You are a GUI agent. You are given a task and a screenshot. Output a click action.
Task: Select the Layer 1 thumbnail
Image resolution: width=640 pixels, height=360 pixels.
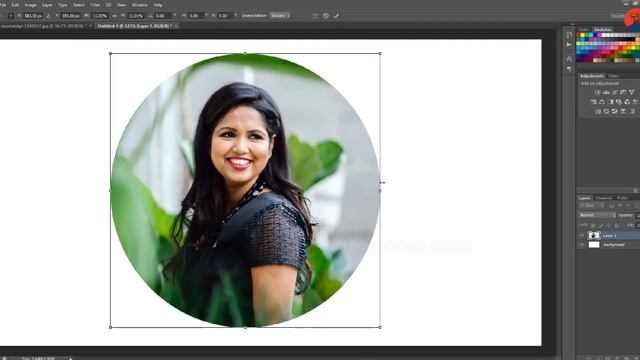tap(594, 236)
